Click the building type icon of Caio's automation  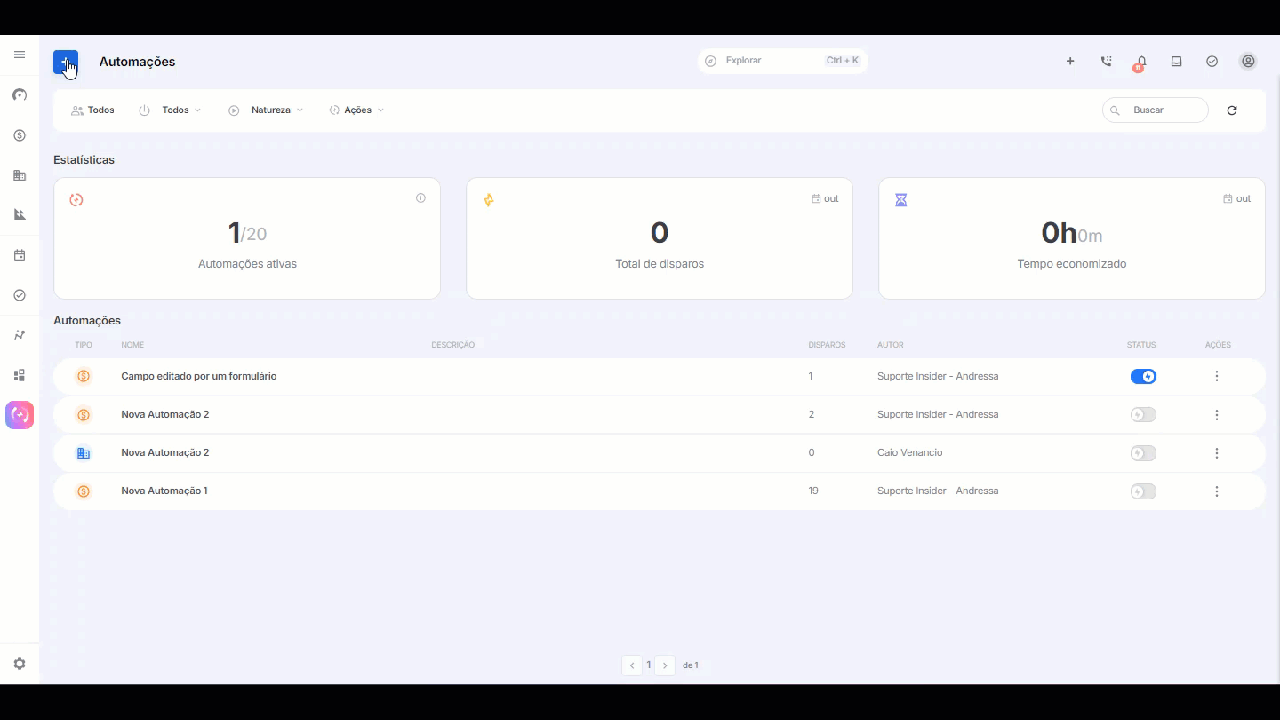(x=83, y=453)
